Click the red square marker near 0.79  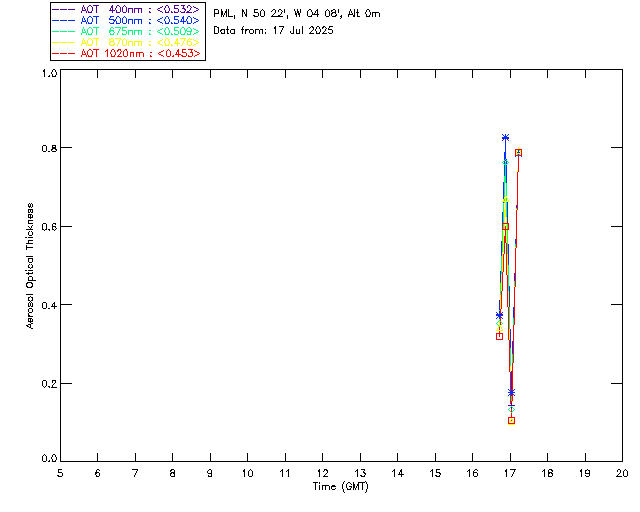click(x=518, y=153)
